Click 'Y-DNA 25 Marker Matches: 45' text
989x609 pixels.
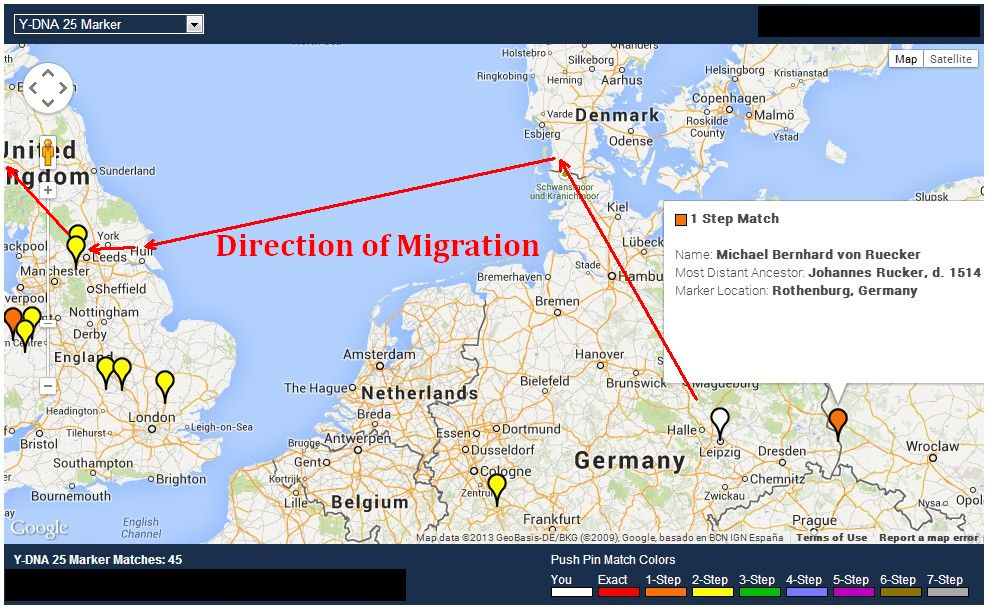pos(98,560)
